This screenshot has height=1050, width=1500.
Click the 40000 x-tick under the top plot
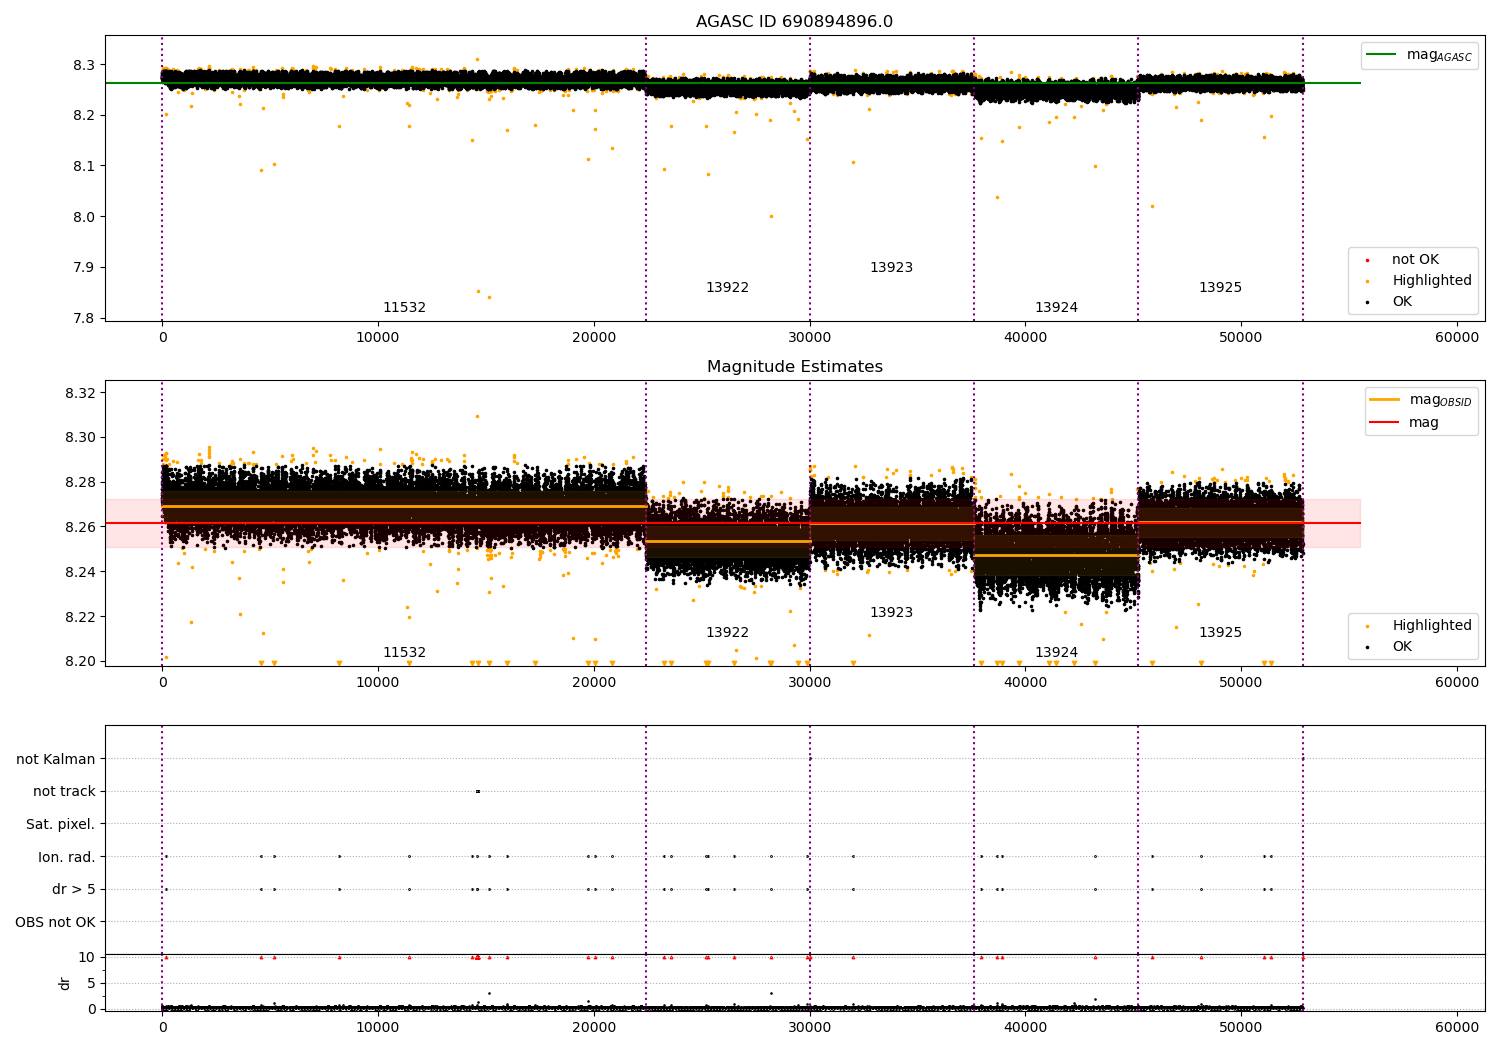pos(1025,338)
